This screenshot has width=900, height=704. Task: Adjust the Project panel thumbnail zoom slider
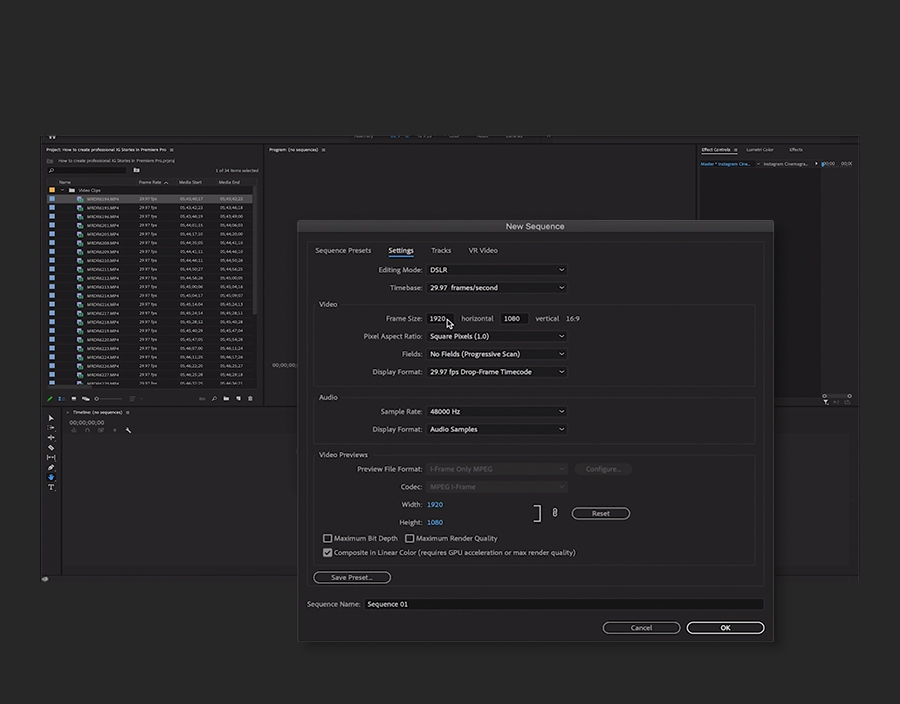click(x=108, y=399)
